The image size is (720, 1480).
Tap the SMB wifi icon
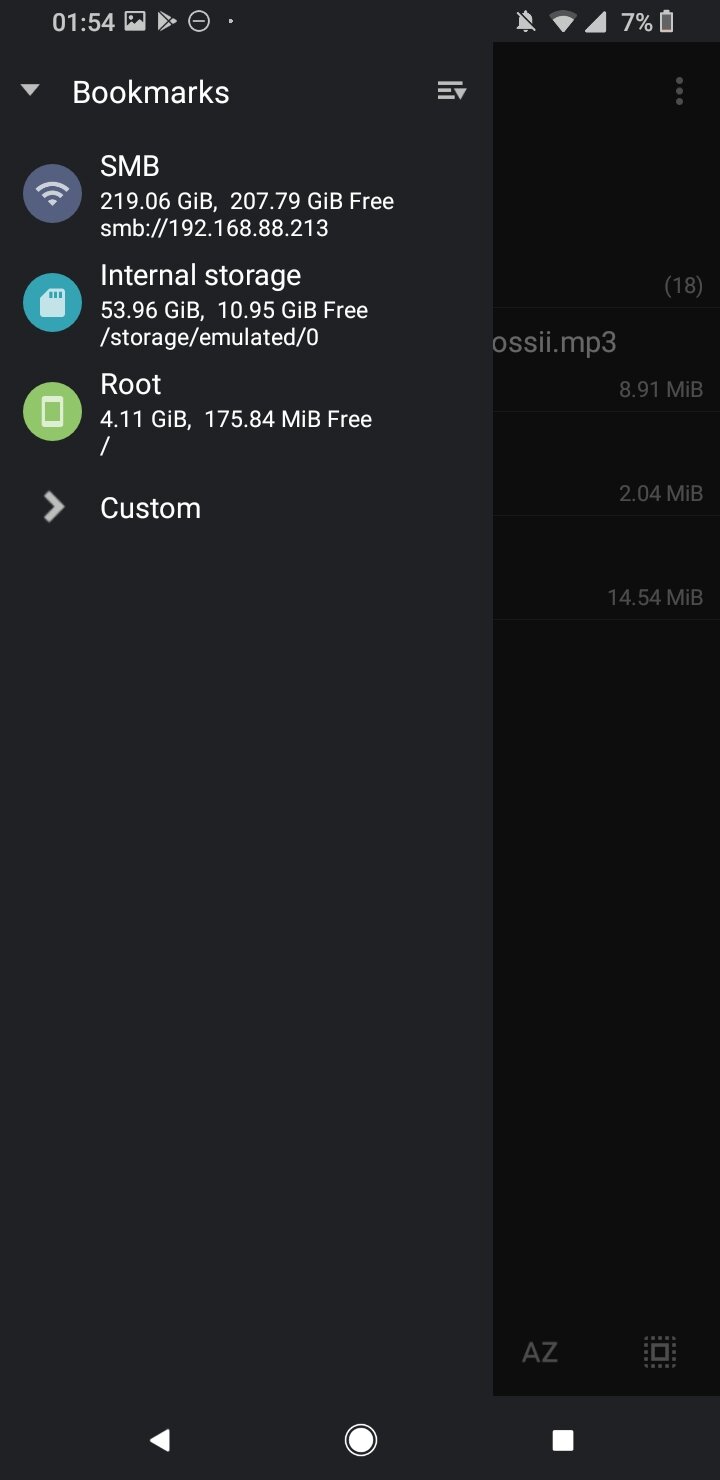[x=52, y=193]
